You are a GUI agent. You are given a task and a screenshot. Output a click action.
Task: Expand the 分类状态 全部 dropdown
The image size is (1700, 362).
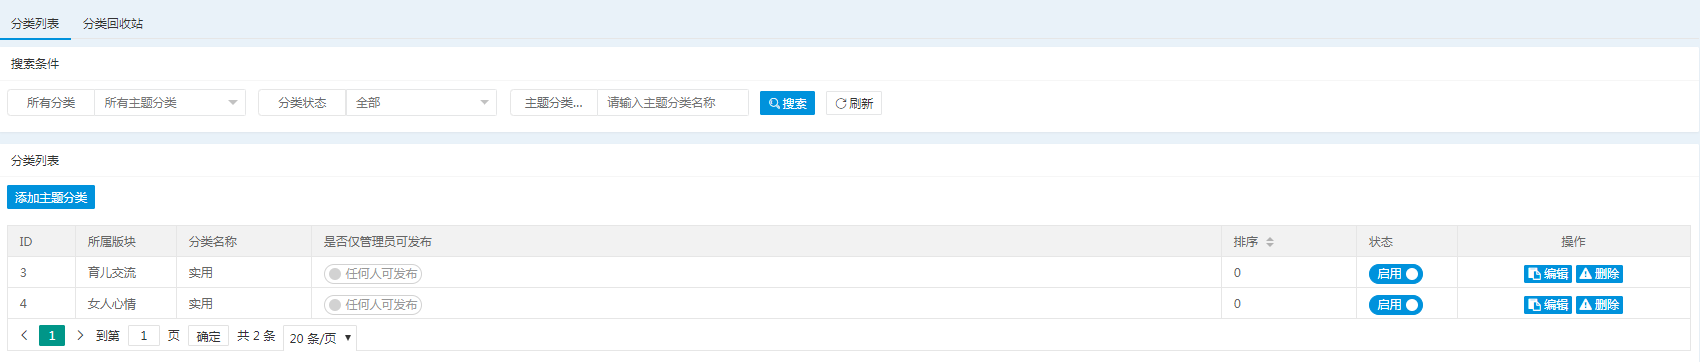tap(421, 103)
